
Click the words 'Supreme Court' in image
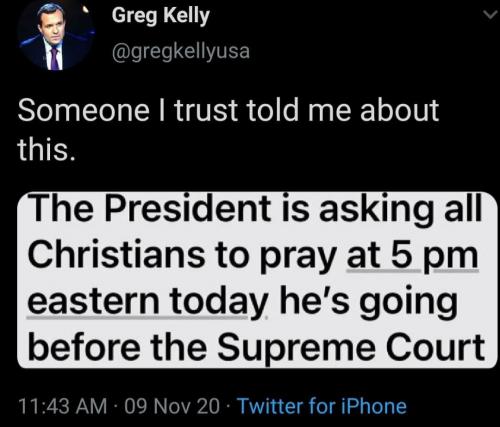pos(351,347)
